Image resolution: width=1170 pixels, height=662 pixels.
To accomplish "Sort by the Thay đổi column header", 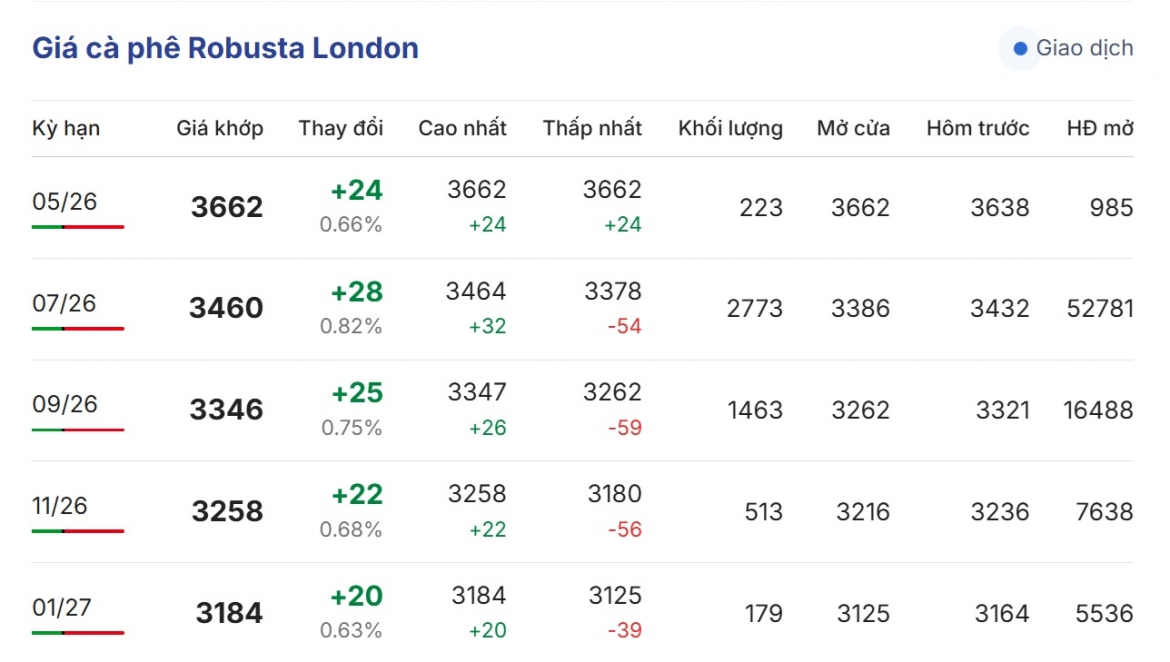I will click(341, 128).
